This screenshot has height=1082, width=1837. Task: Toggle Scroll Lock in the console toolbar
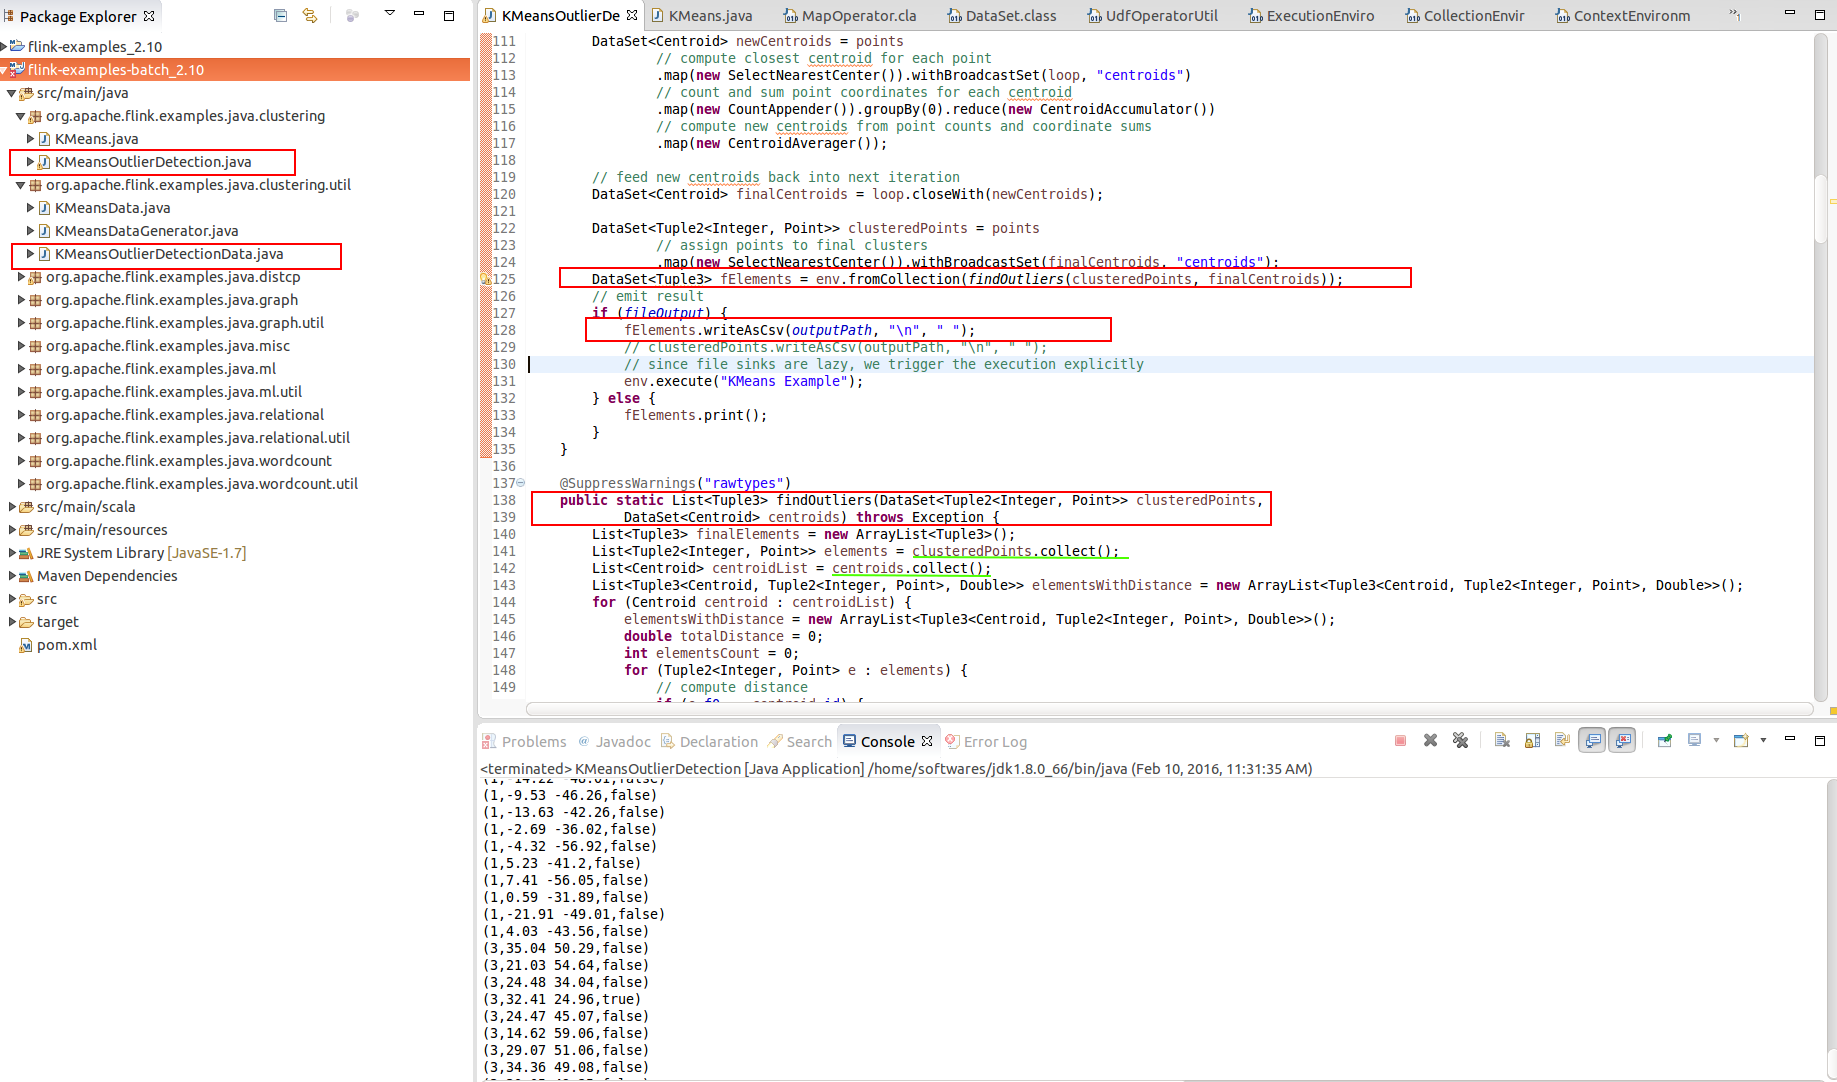click(1532, 741)
